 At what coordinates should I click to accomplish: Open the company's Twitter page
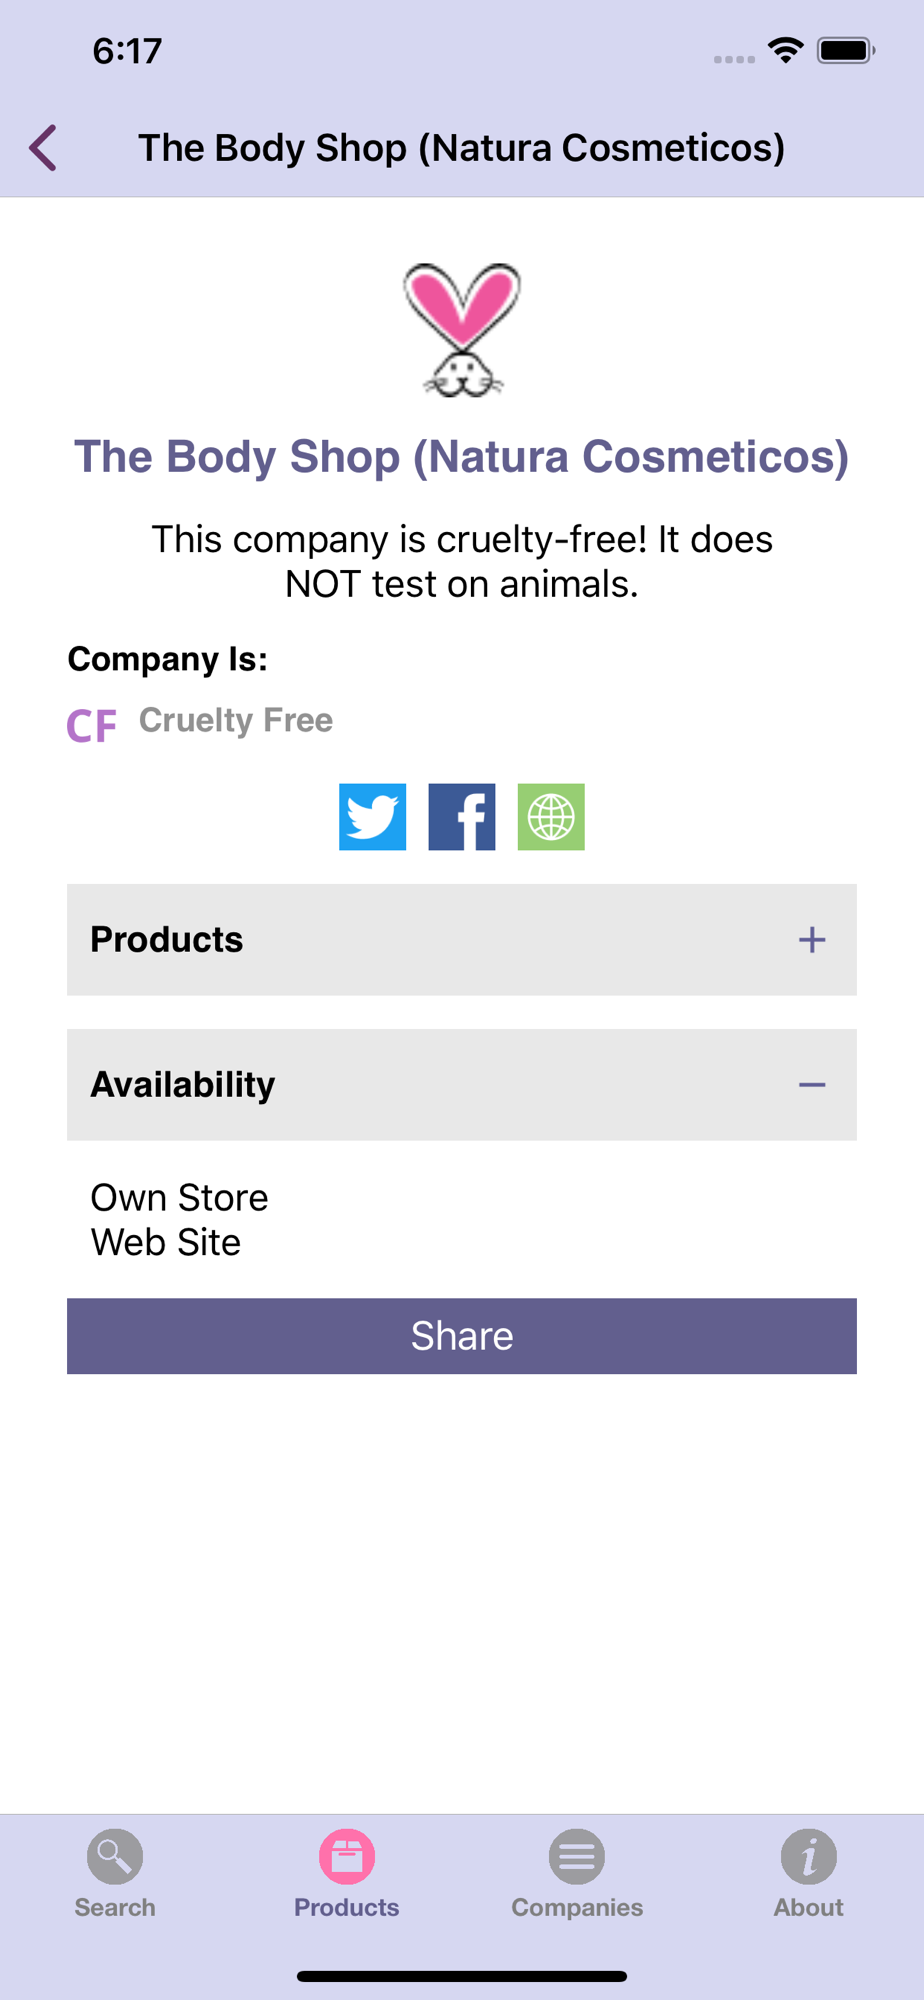point(372,817)
